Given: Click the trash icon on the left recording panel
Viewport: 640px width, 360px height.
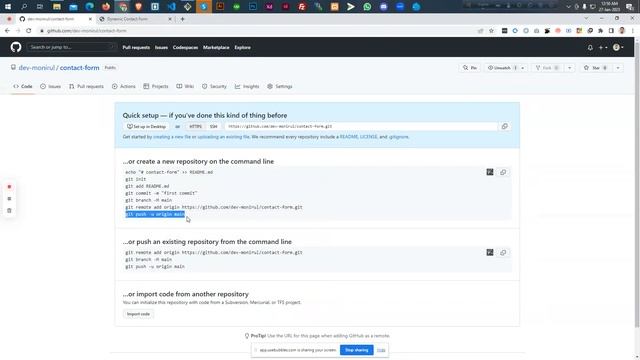Looking at the screenshot, I should 9,211.
